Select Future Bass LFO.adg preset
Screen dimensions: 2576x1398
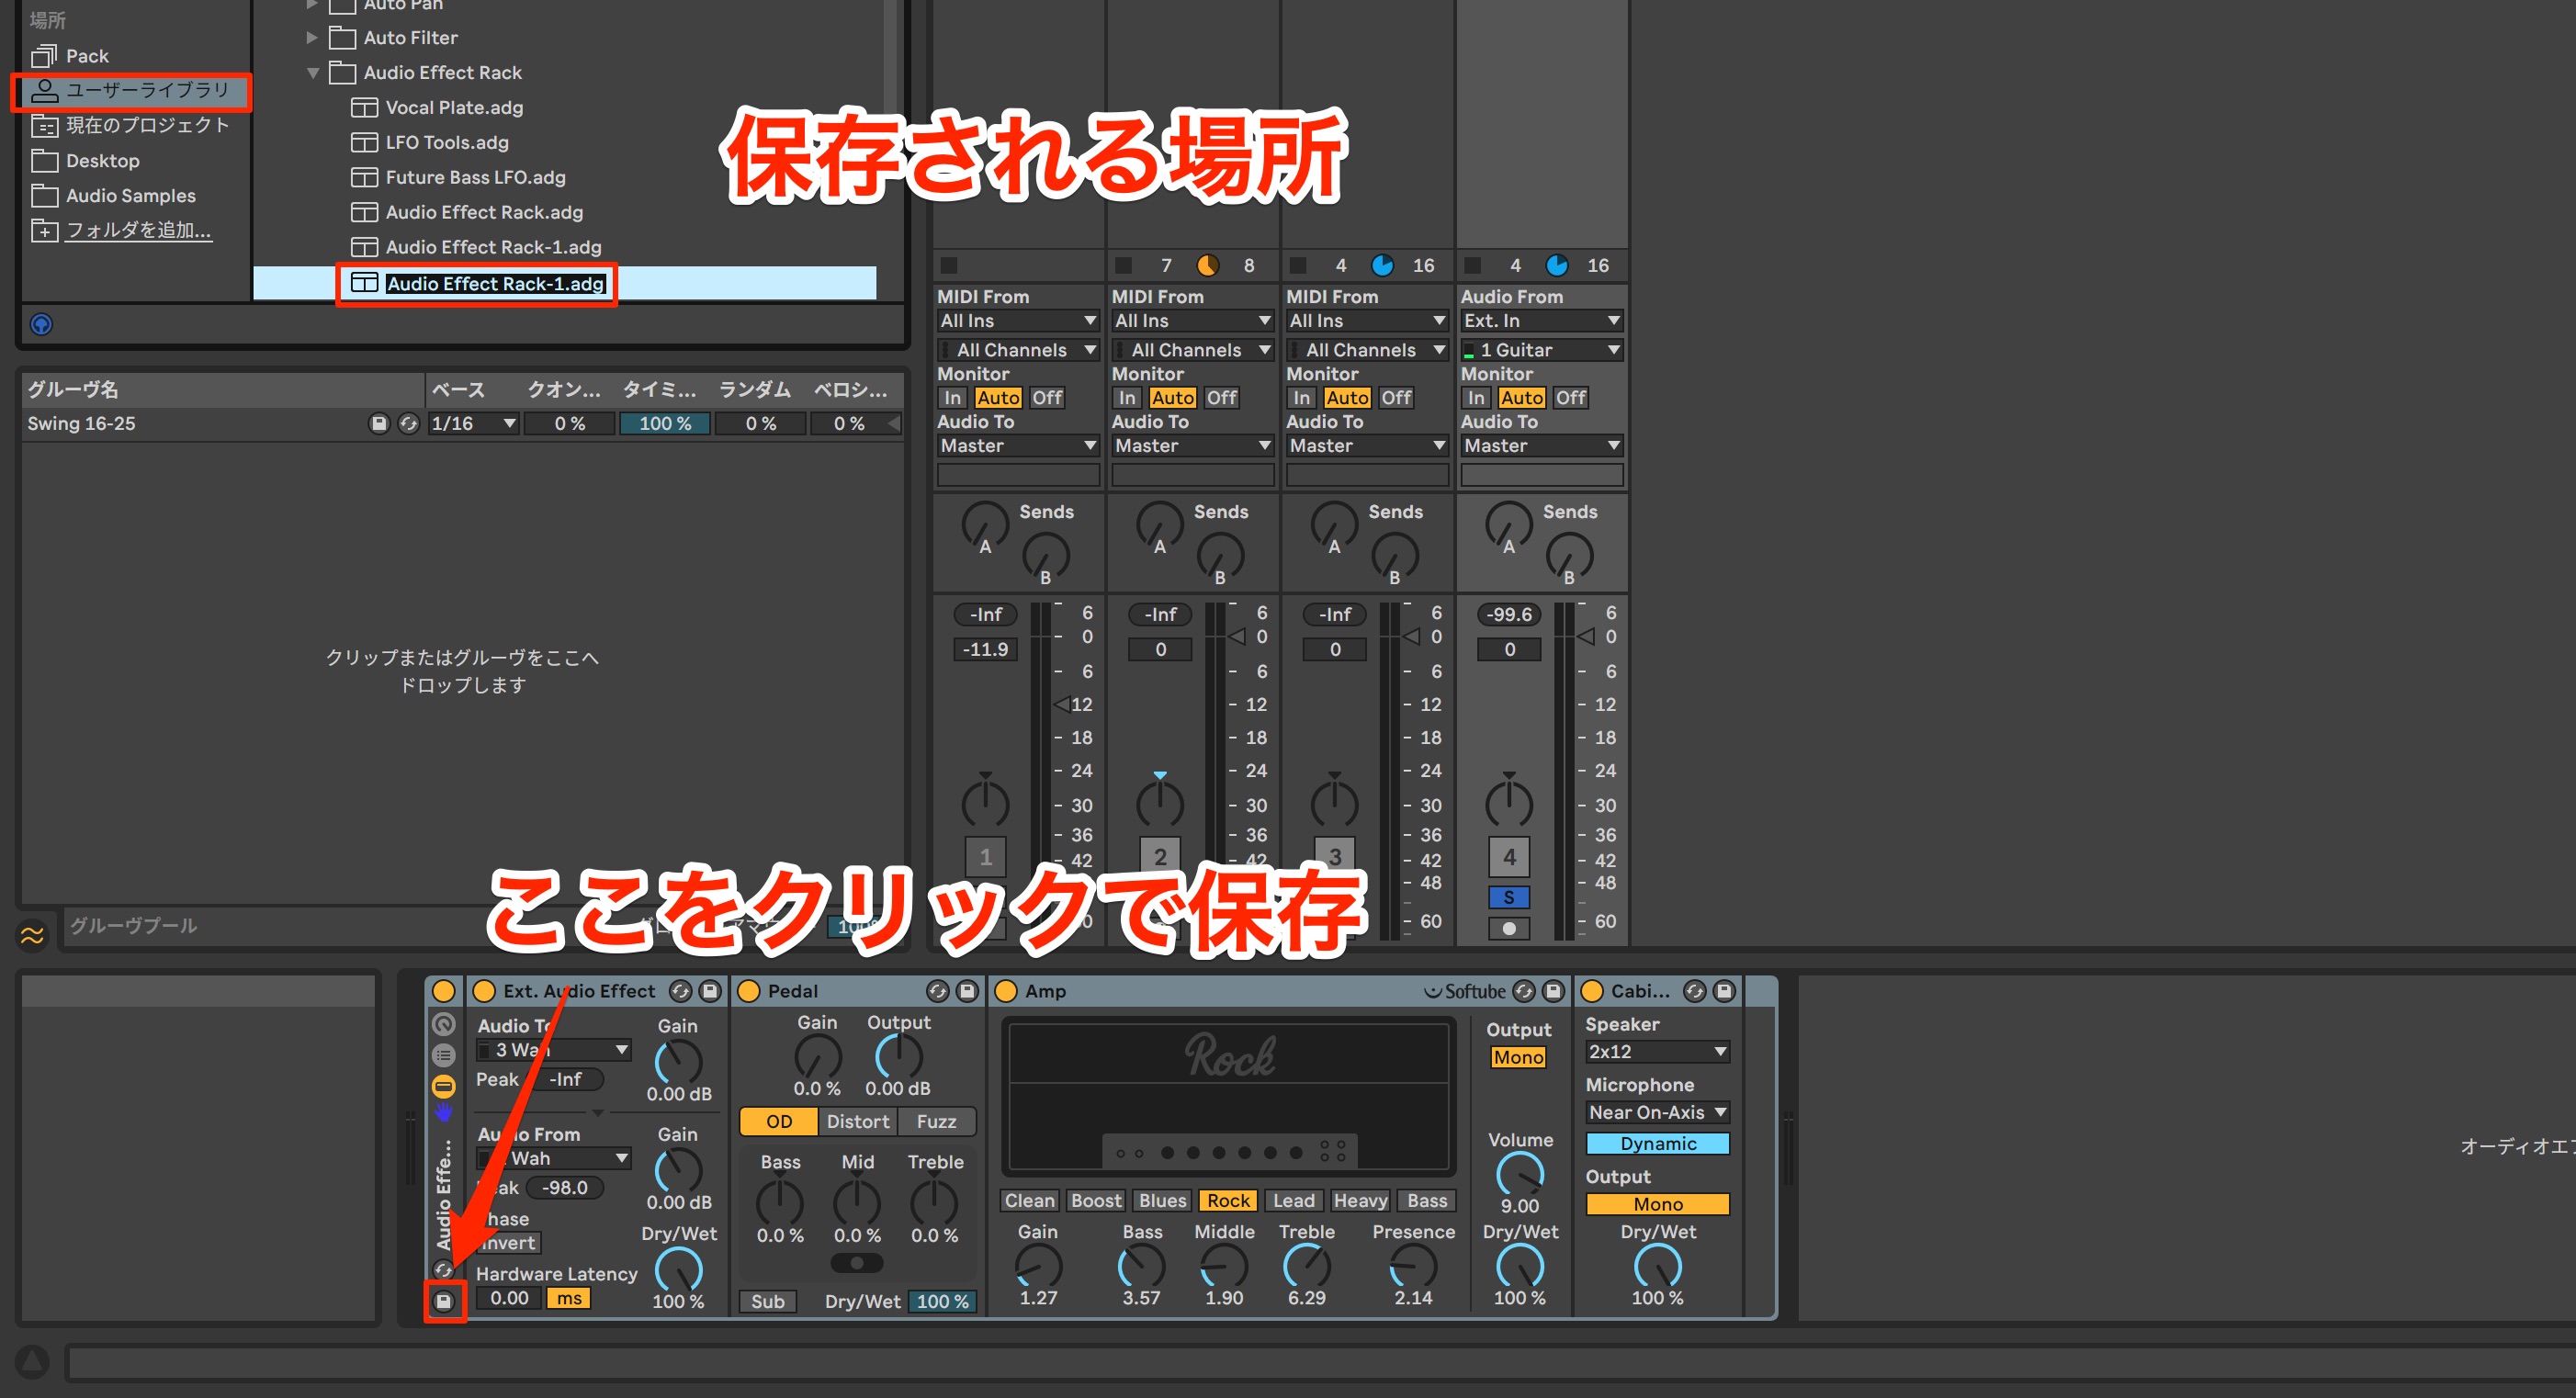point(475,177)
